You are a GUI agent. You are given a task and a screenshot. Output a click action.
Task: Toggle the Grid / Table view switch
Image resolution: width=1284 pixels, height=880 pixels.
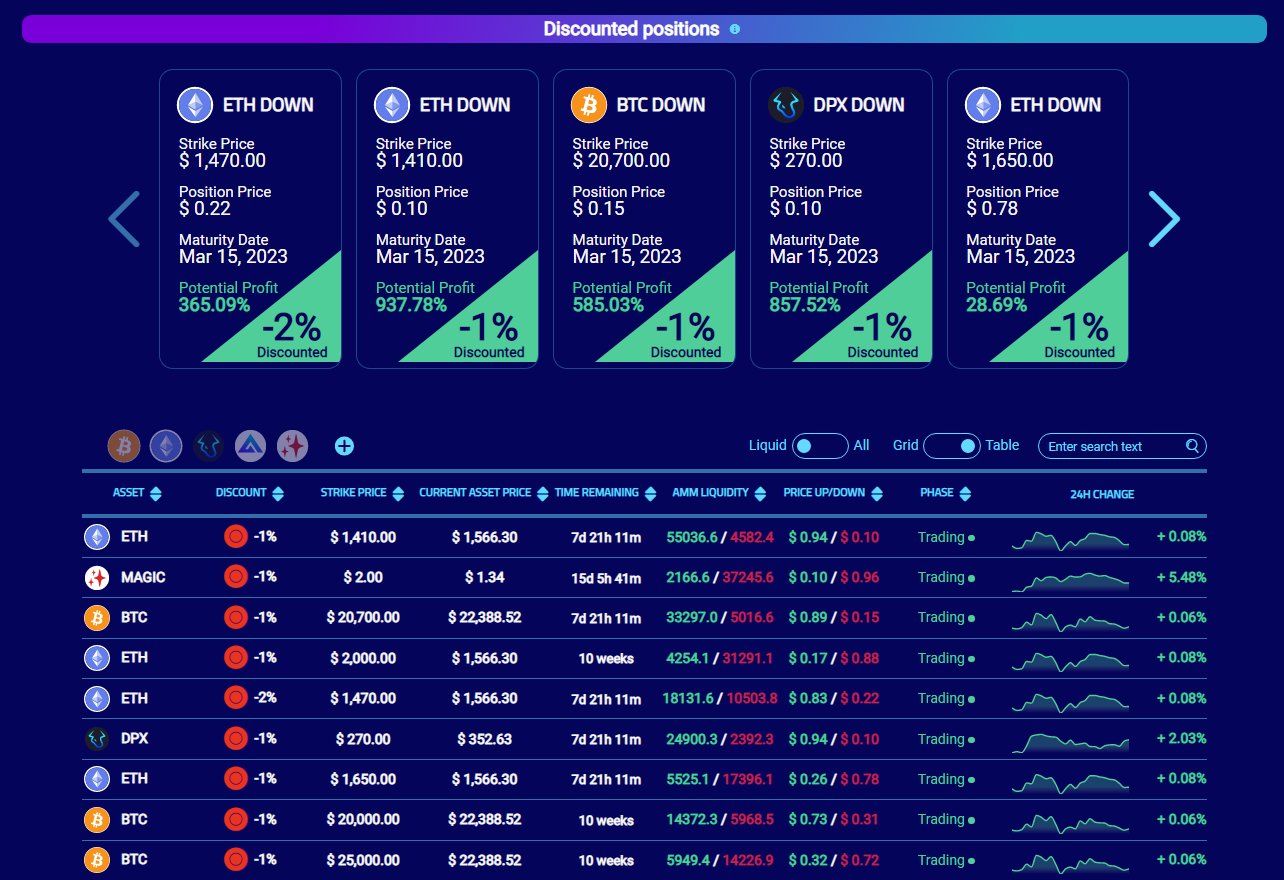[951, 446]
